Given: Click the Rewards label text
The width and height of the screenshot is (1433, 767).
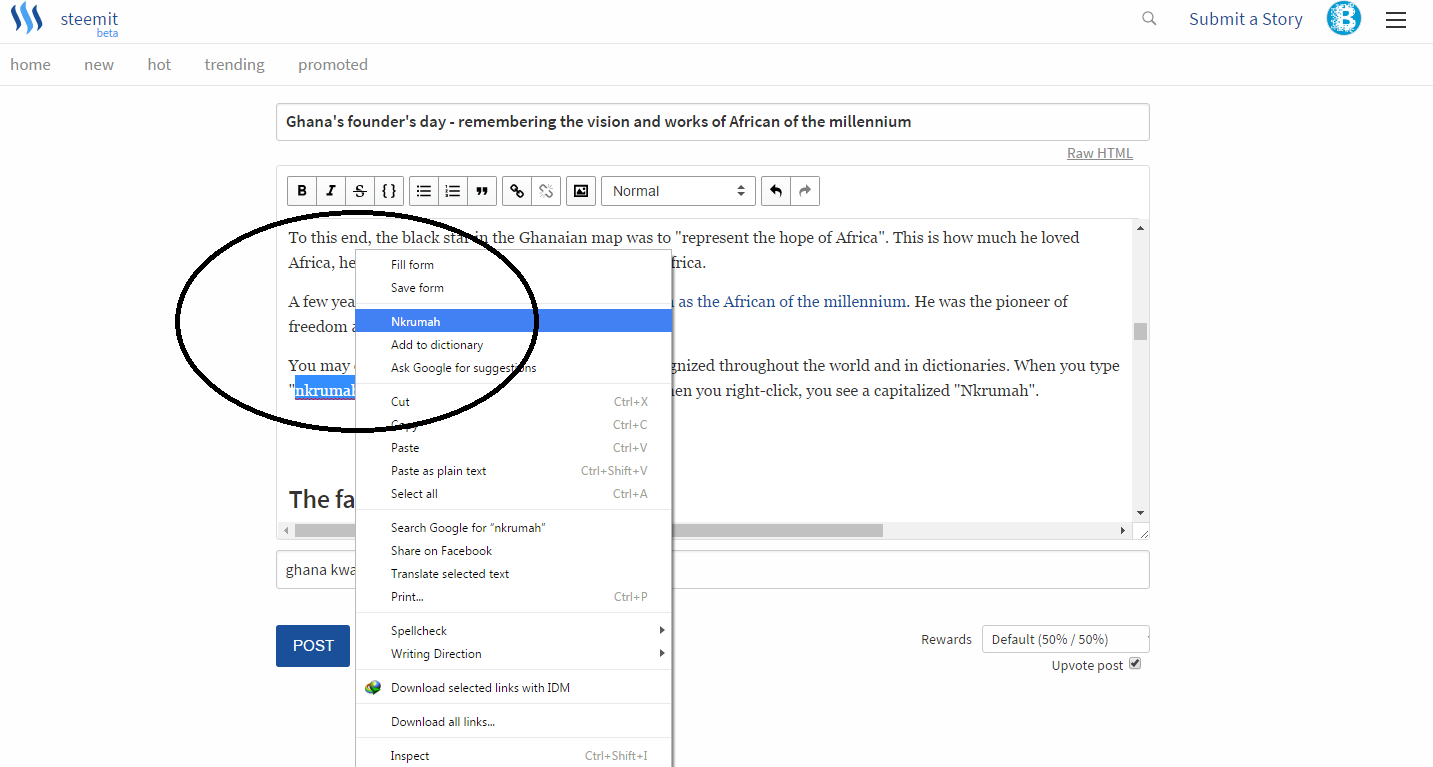Looking at the screenshot, I should click(946, 640).
